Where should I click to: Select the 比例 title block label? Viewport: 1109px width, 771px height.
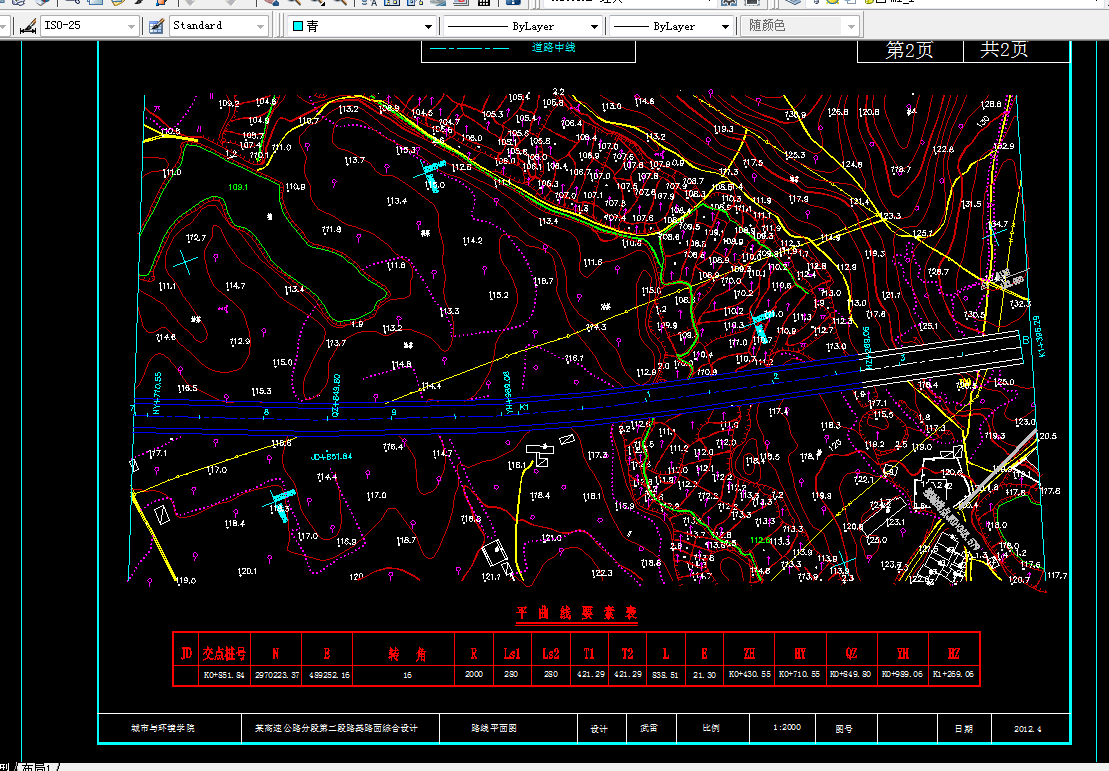711,728
